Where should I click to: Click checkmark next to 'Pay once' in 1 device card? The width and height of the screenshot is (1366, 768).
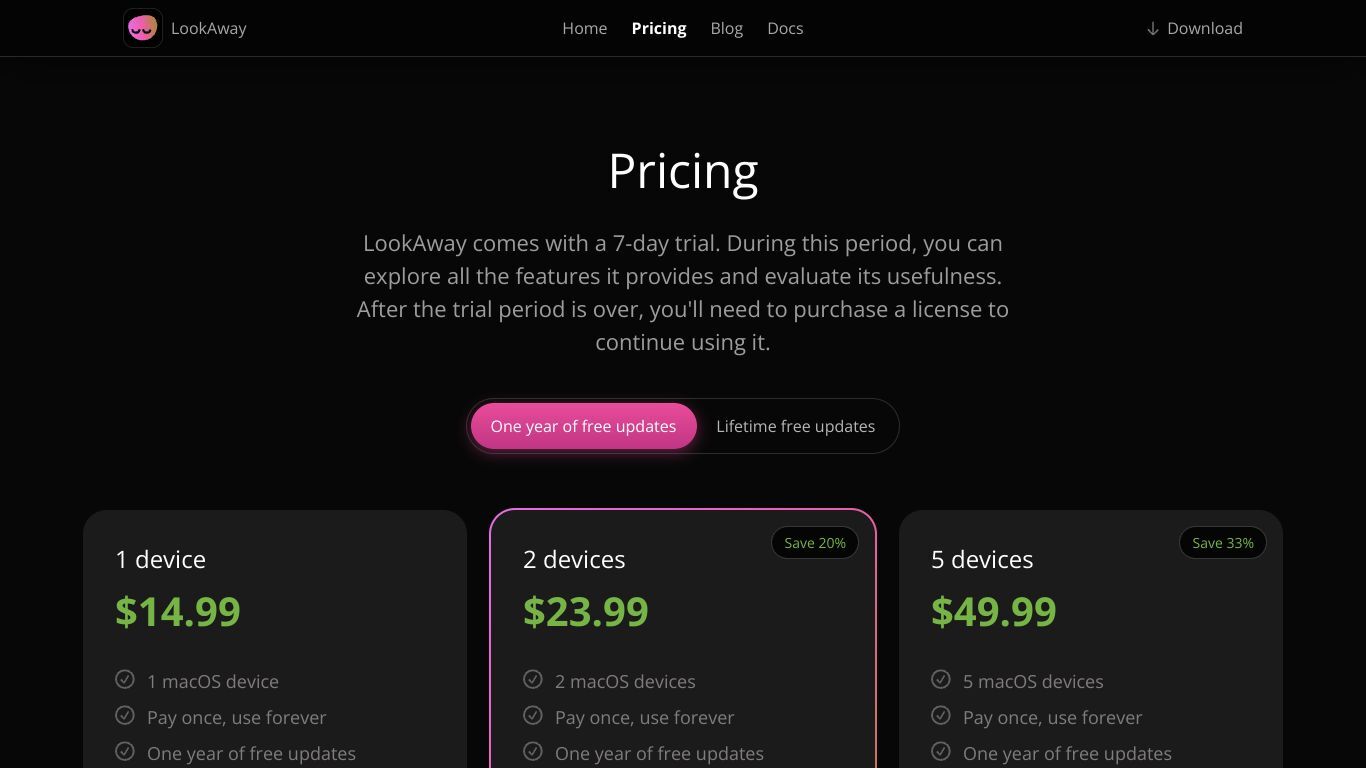coord(125,716)
